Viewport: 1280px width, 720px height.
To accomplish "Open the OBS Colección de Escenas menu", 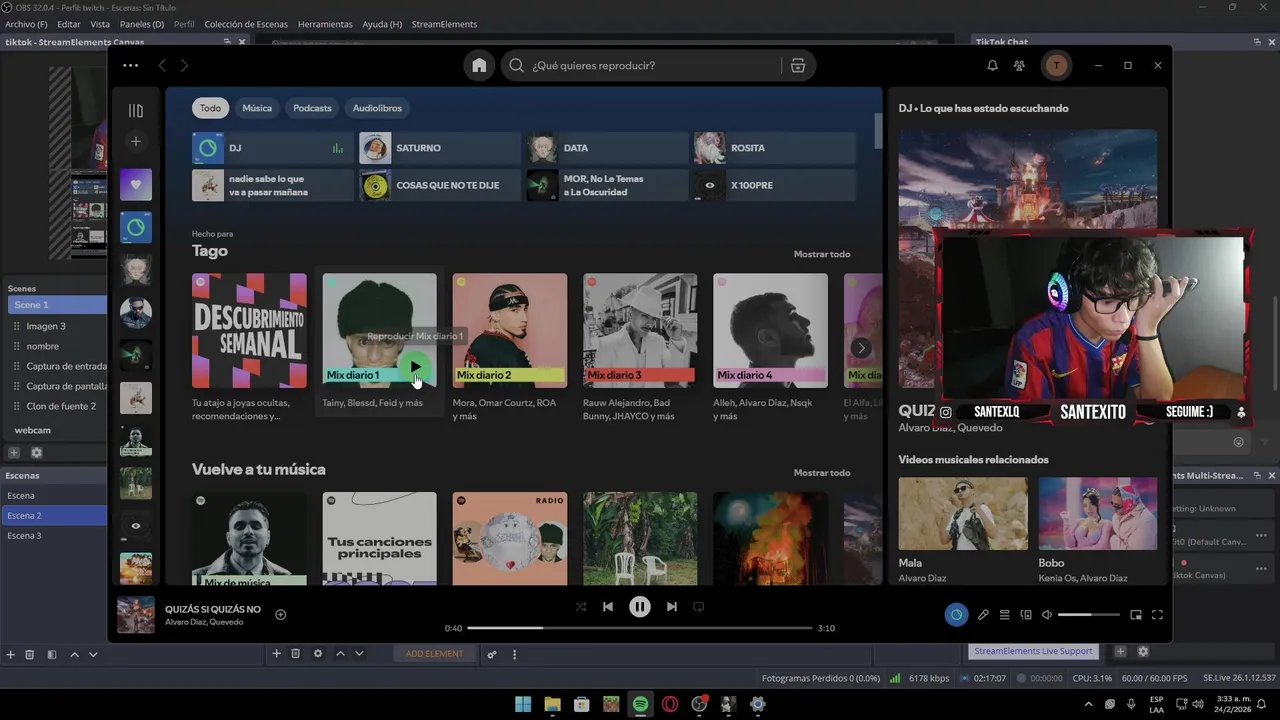I will (x=246, y=24).
